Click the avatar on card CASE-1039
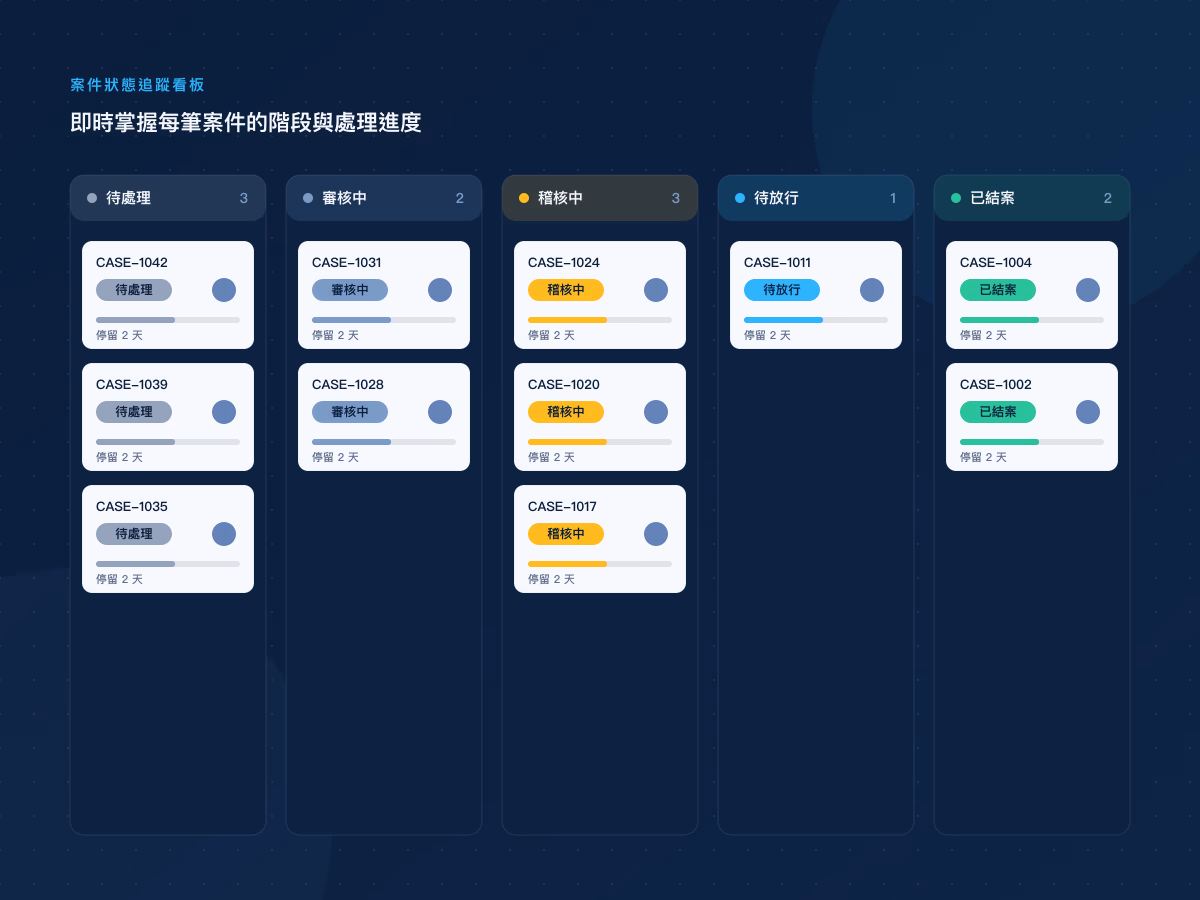The width and height of the screenshot is (1200, 900). pos(224,412)
